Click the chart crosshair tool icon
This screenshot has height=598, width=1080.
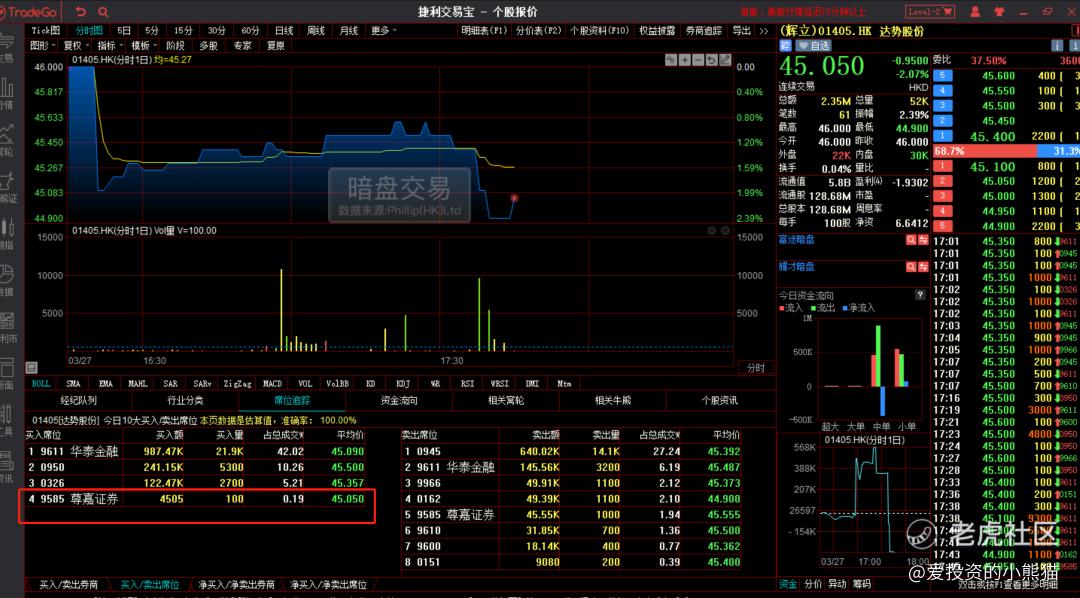(x=671, y=60)
